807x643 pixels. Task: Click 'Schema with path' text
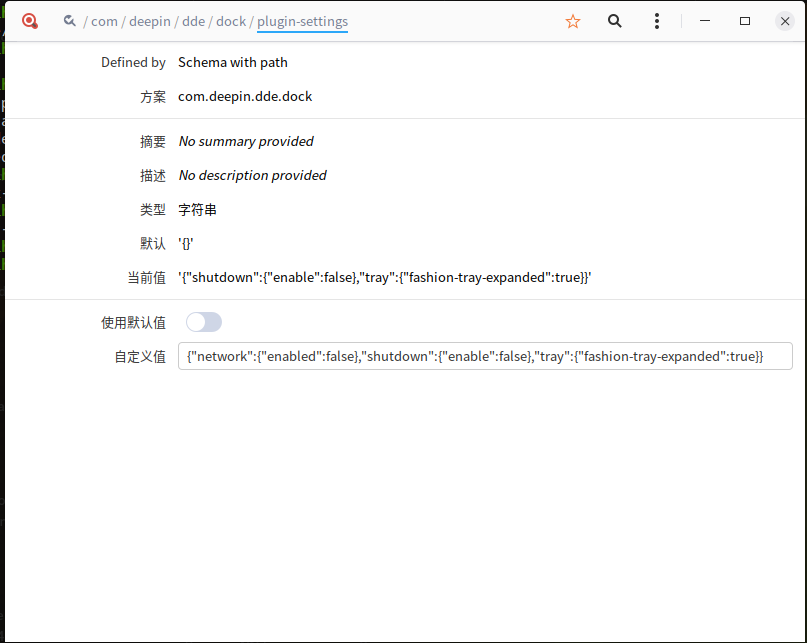[x=233, y=62]
